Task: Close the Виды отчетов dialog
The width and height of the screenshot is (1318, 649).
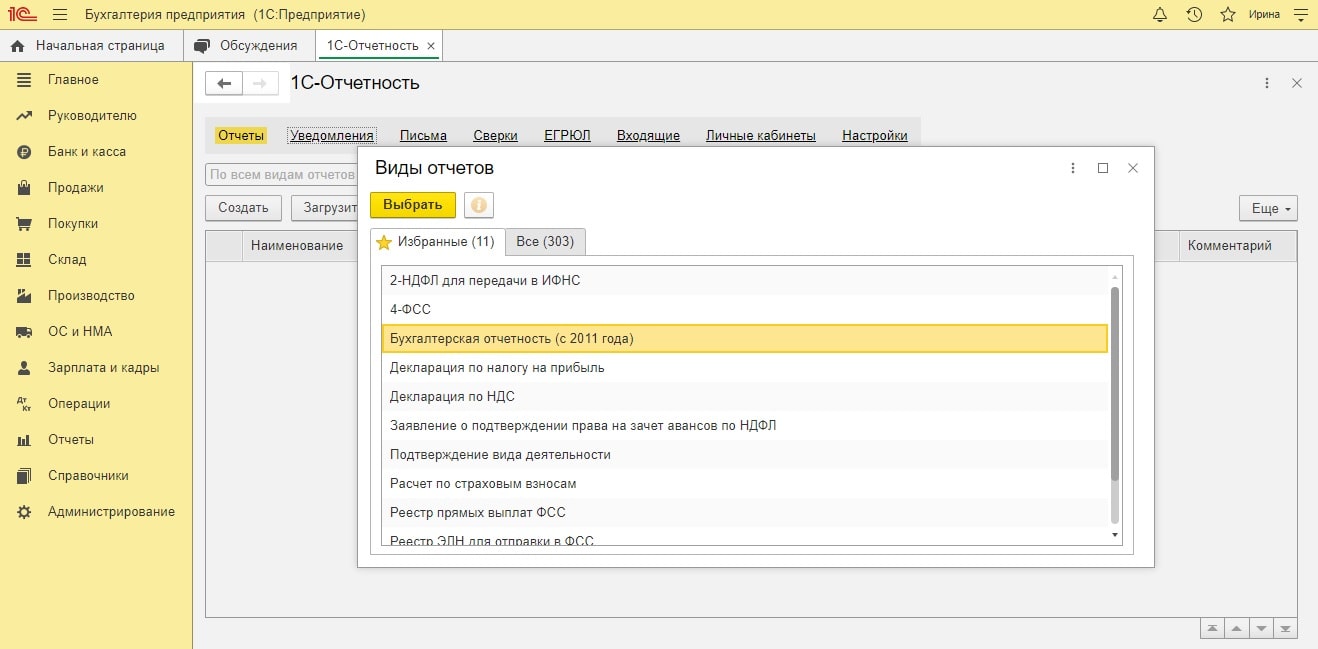Action: pos(1133,168)
